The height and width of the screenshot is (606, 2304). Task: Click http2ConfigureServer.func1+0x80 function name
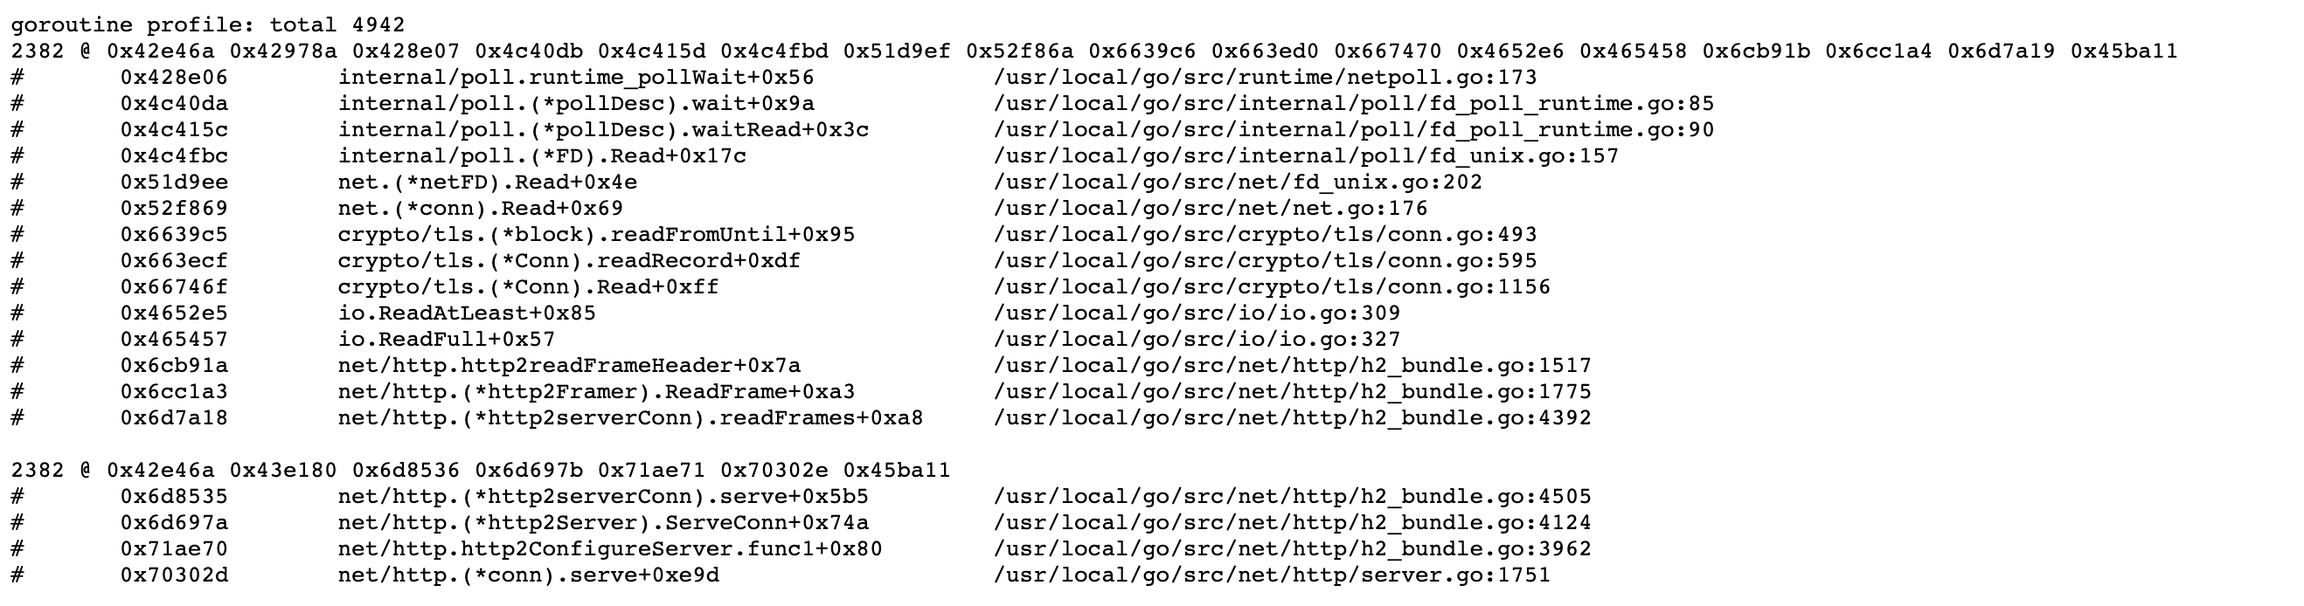[x=610, y=548]
